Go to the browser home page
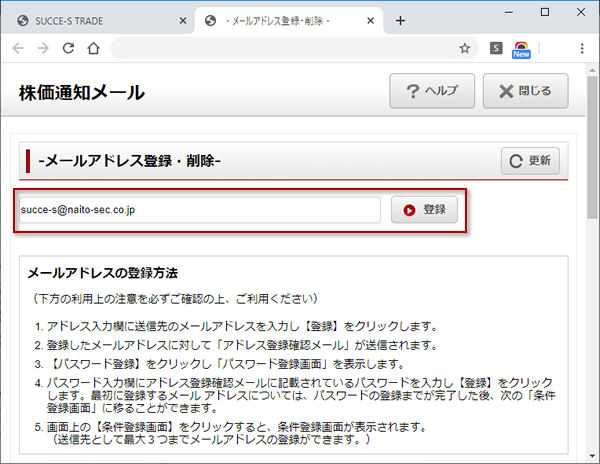Image resolution: width=600 pixels, height=464 pixels. (x=93, y=48)
